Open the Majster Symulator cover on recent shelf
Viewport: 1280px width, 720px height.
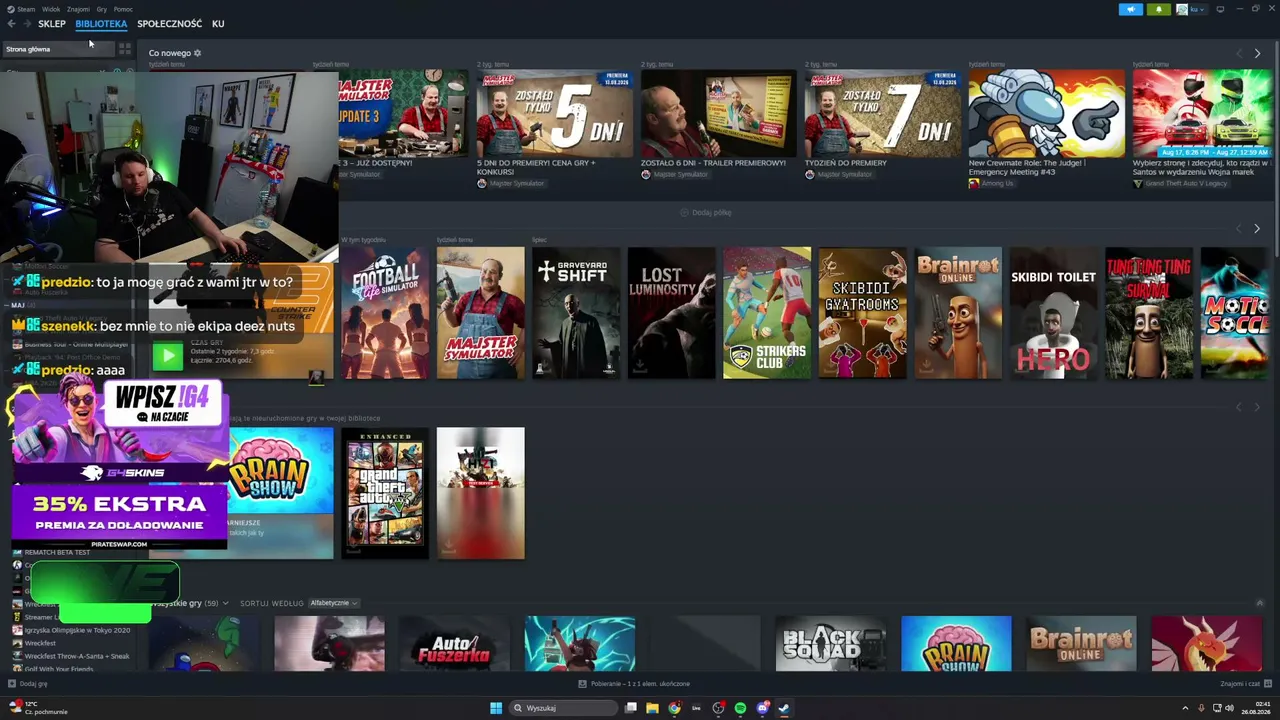pyautogui.click(x=480, y=313)
